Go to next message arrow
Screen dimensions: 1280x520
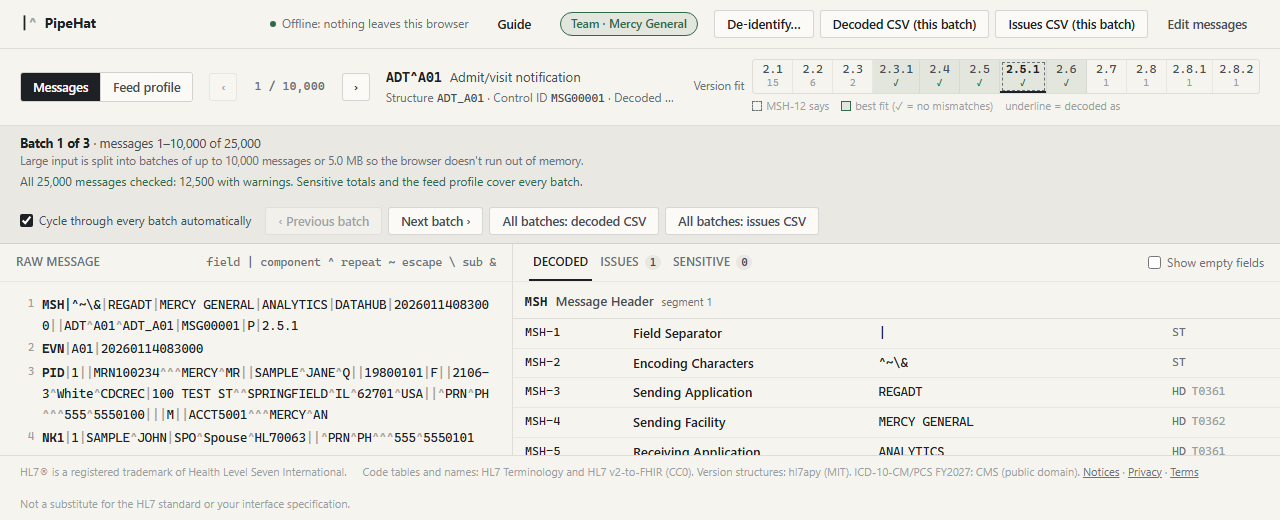click(x=356, y=87)
